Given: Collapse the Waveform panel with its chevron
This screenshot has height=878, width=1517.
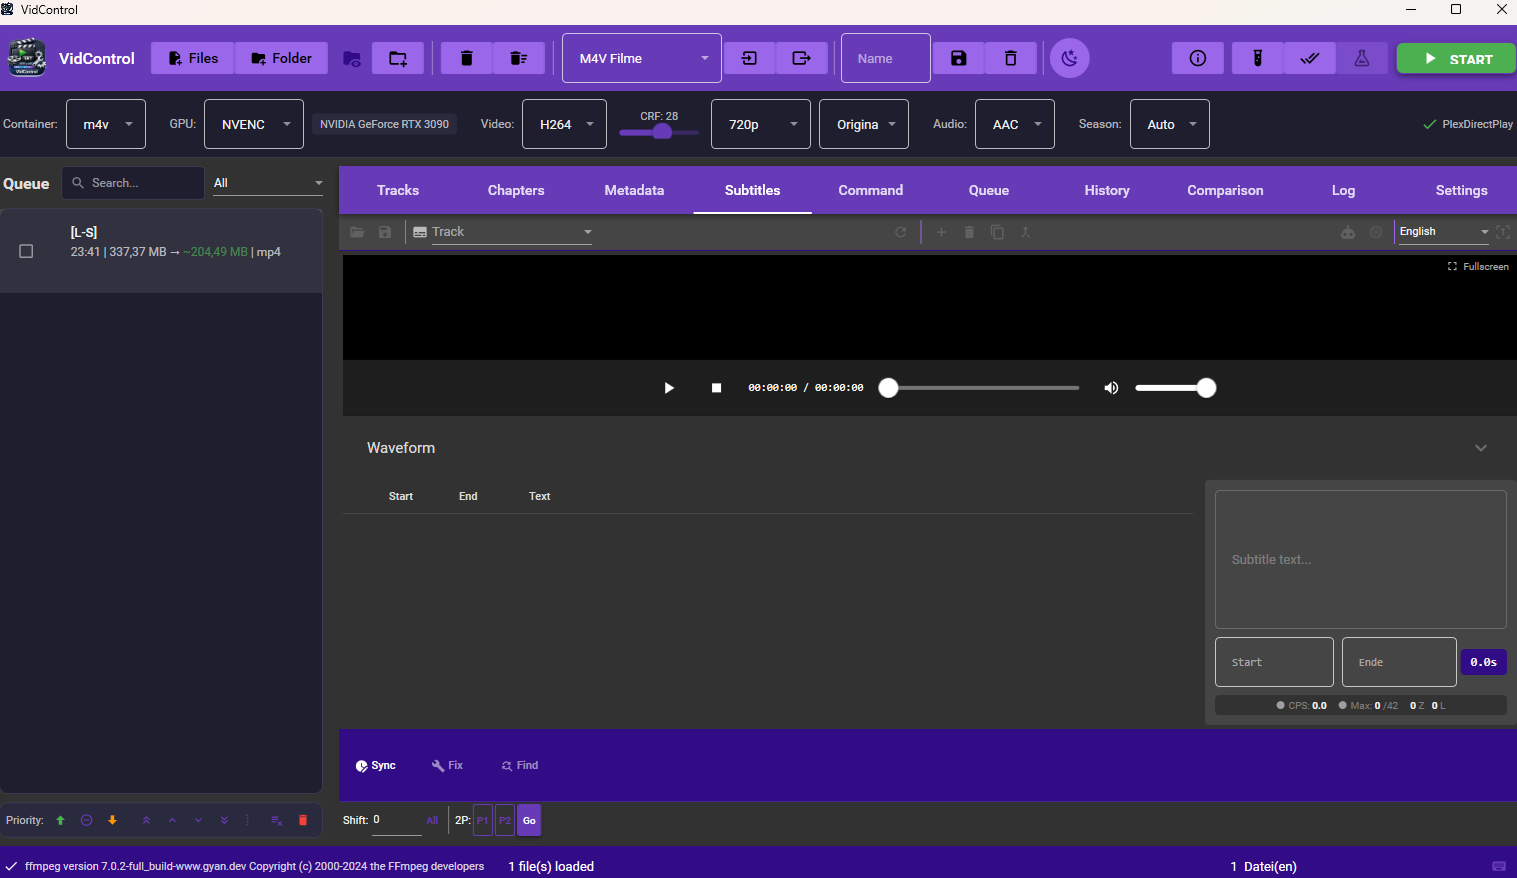Looking at the screenshot, I should tap(1481, 448).
